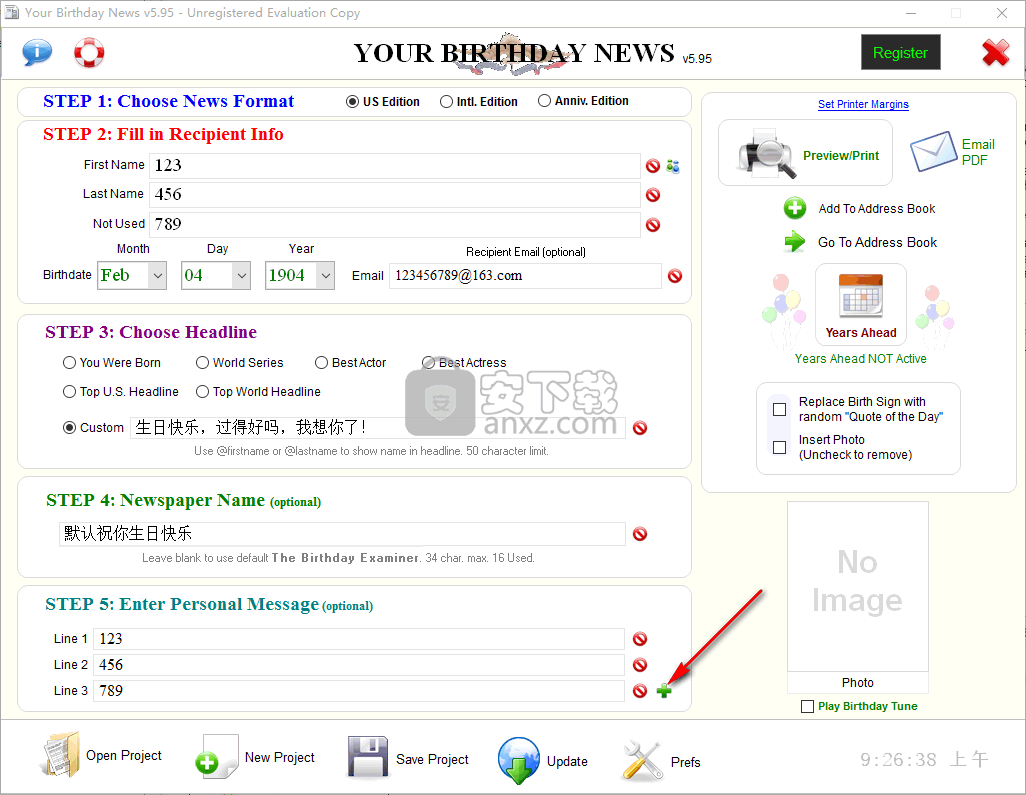Click into the Not Used field
This screenshot has width=1026, height=795.
(x=395, y=224)
